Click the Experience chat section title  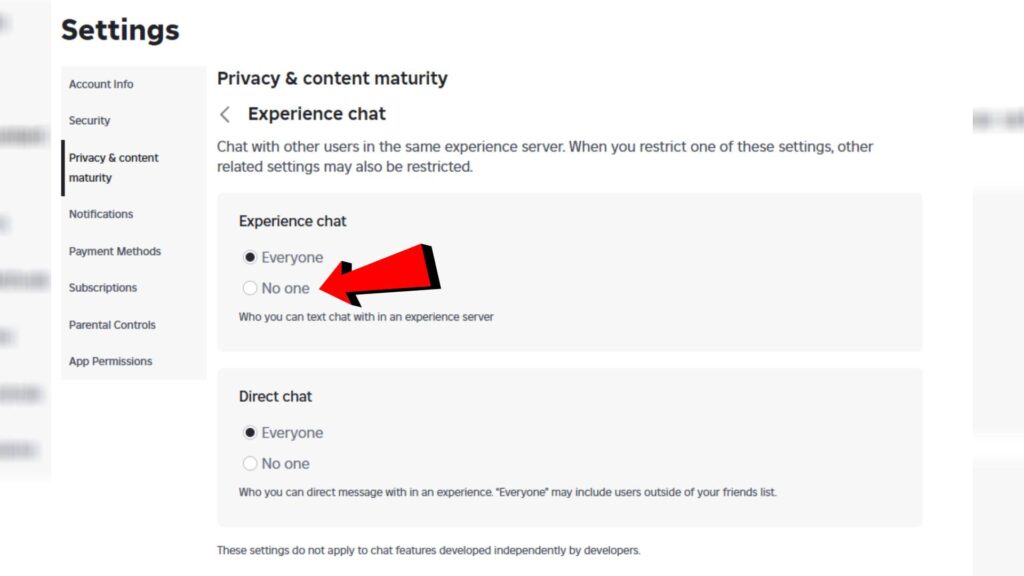(x=292, y=221)
